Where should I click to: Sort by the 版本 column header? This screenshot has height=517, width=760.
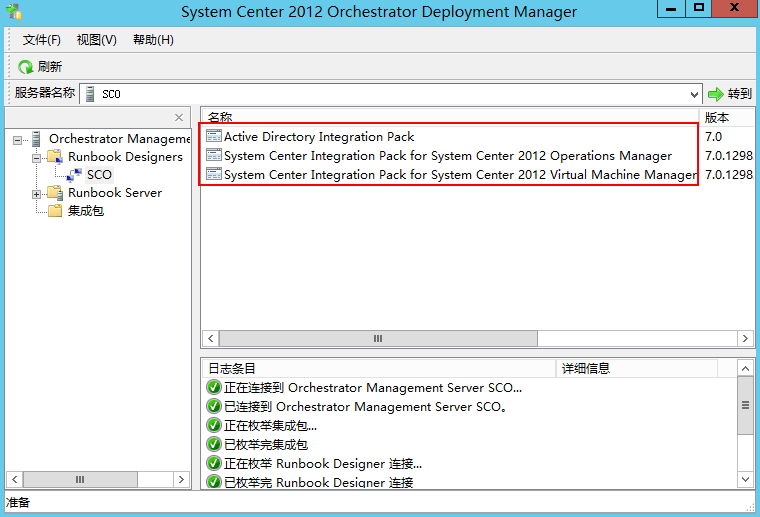[x=727, y=117]
